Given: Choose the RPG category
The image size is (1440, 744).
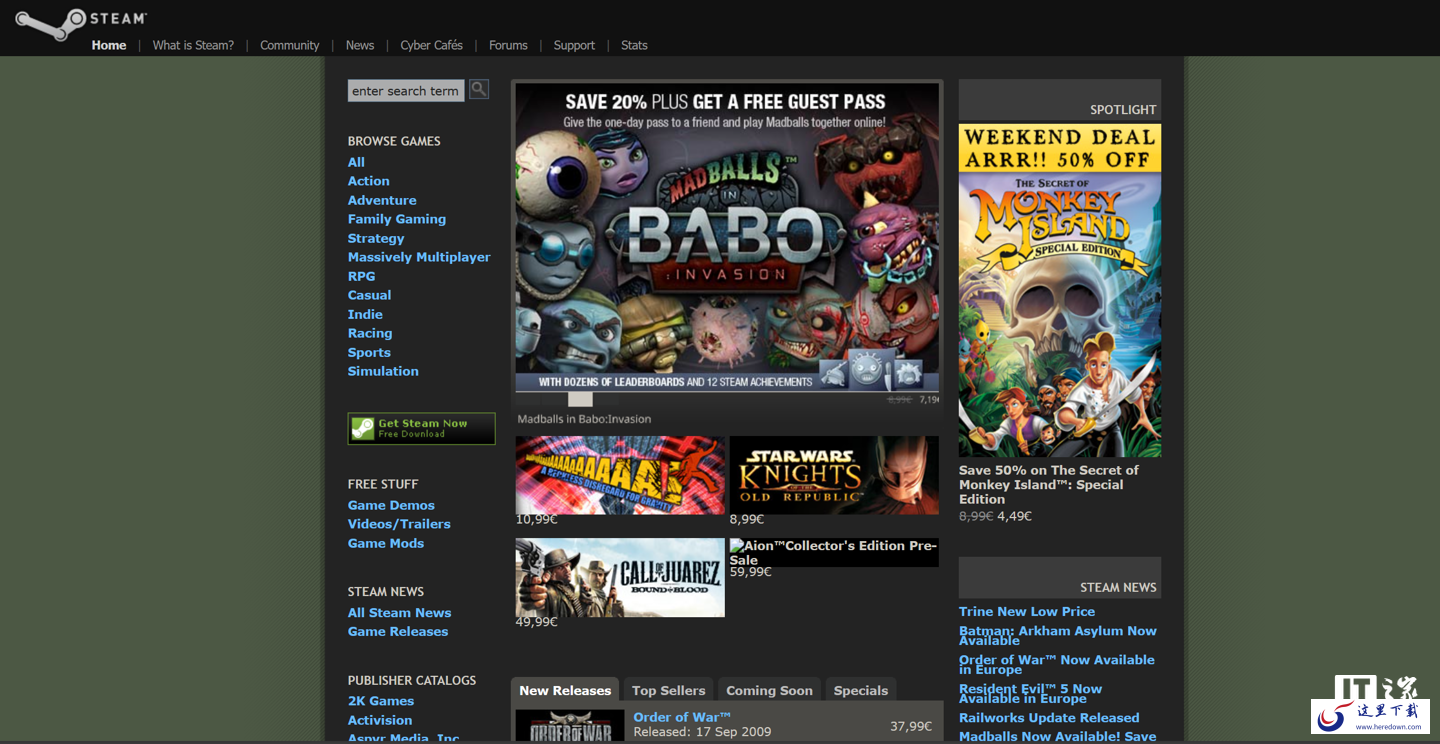Looking at the screenshot, I should 362,276.
